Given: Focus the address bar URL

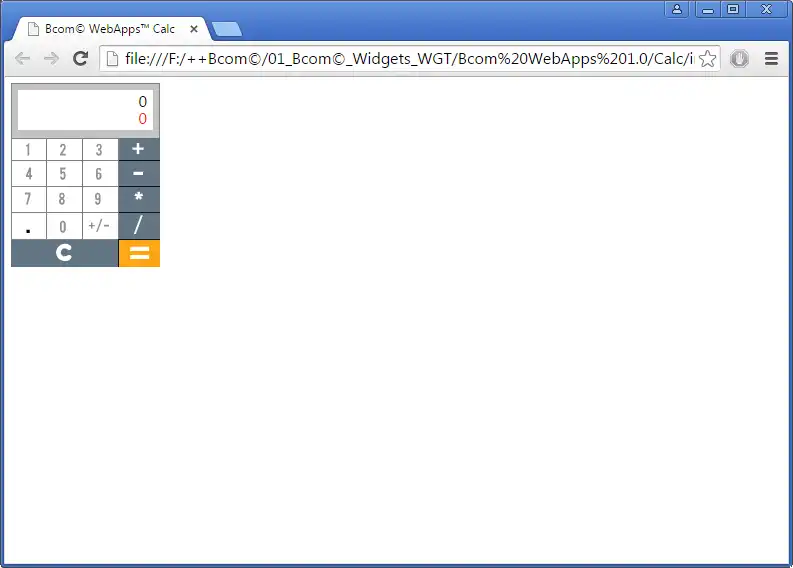Looking at the screenshot, I should (409, 59).
